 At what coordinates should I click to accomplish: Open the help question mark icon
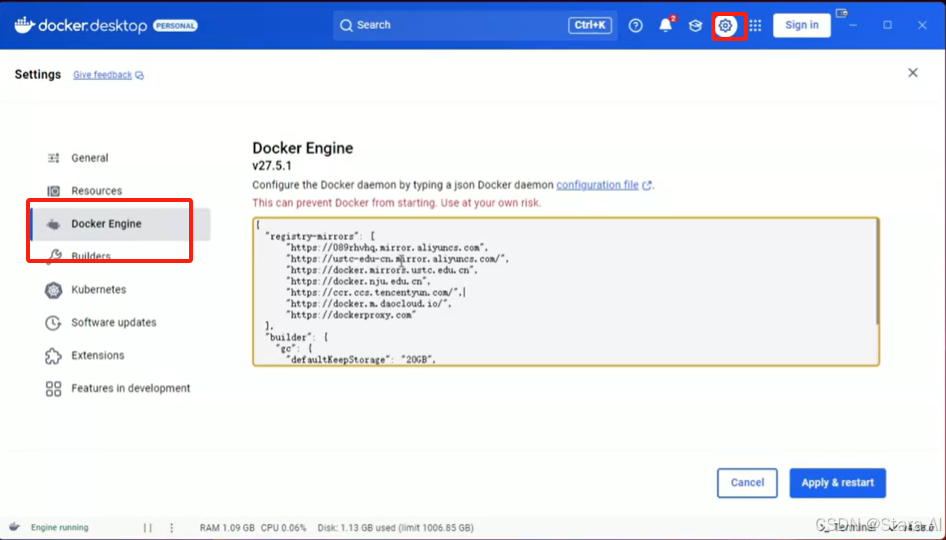[635, 25]
